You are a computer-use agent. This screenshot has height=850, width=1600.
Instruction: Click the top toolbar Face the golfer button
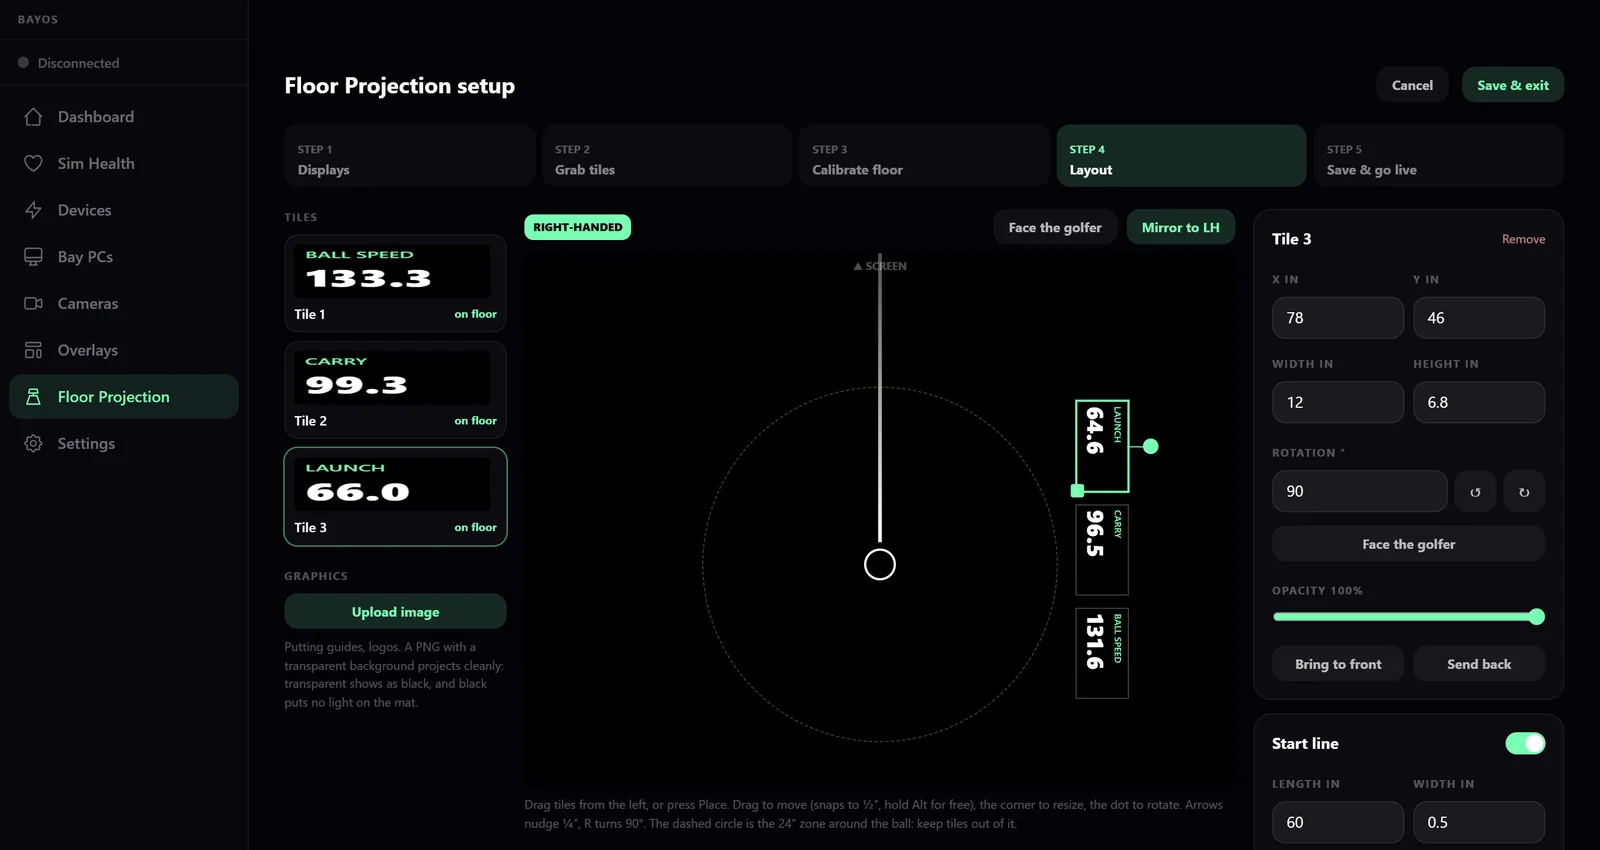[1055, 227]
